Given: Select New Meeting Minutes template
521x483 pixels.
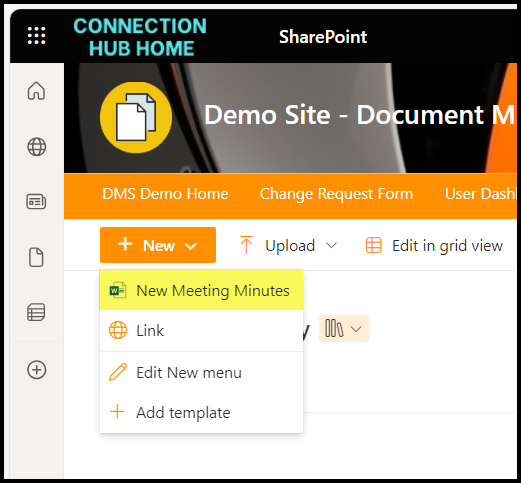Looking at the screenshot, I should [x=201, y=290].
